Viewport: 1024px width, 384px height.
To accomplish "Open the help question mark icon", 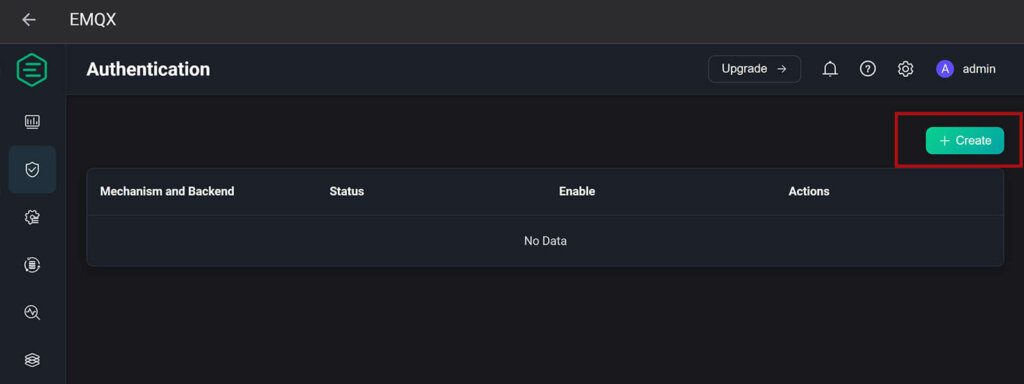I will pyautogui.click(x=867, y=69).
